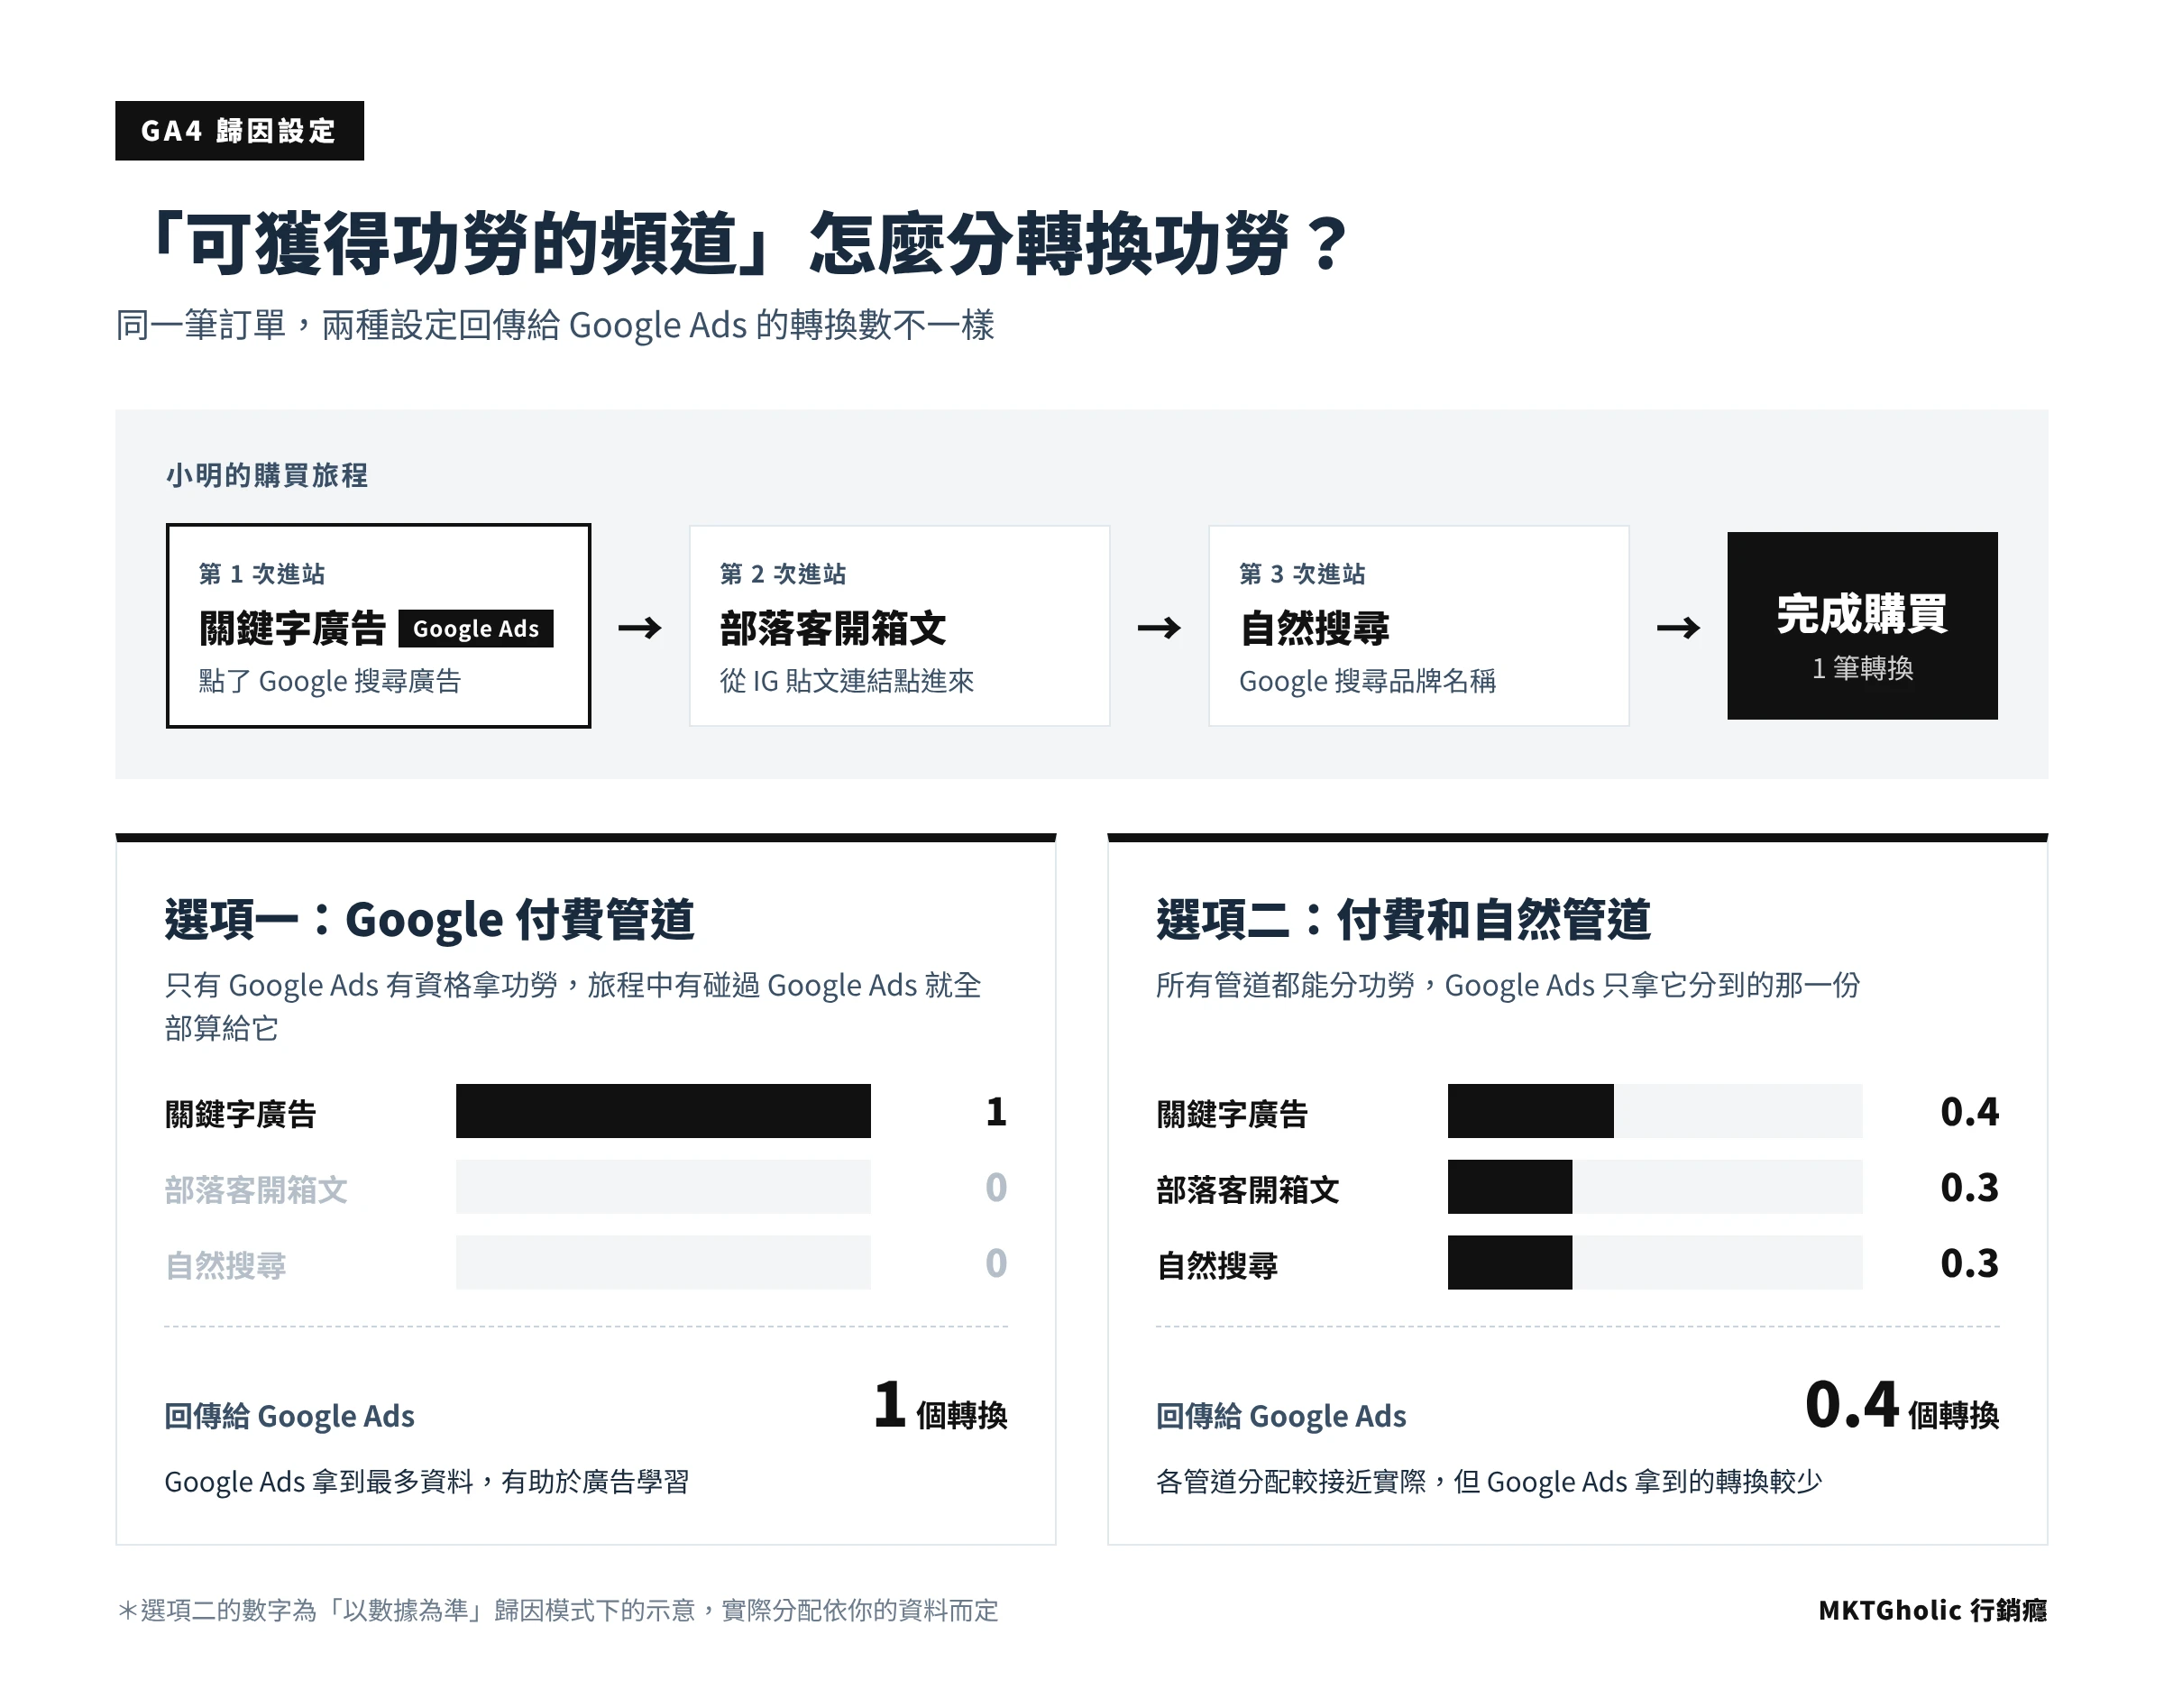Click the main headline '「可獲得功勞的頻道」怎麼分轉換功勞？'
2164x1708 pixels.
747,243
